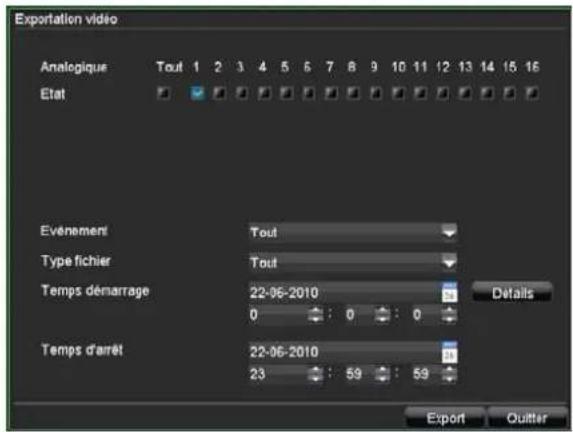
Task: Uncheck analog channel 1 checkbox
Action: point(197,93)
